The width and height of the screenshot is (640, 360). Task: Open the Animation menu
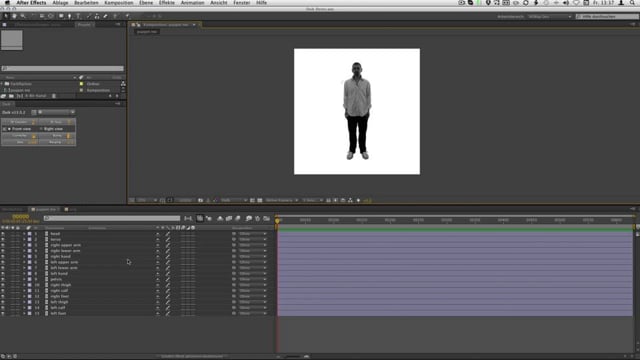pyautogui.click(x=192, y=3)
